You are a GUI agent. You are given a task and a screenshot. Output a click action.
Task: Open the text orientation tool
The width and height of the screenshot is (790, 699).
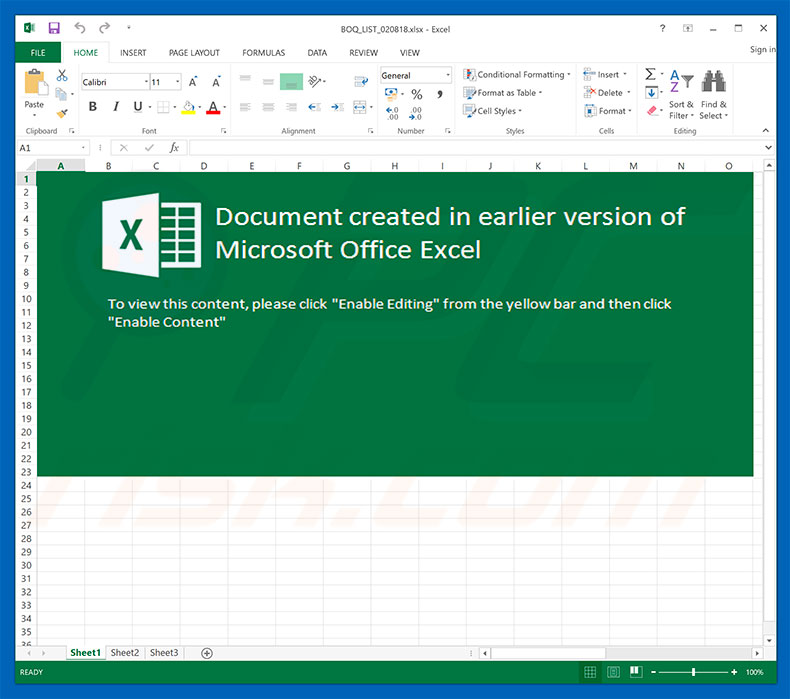pyautogui.click(x=315, y=81)
